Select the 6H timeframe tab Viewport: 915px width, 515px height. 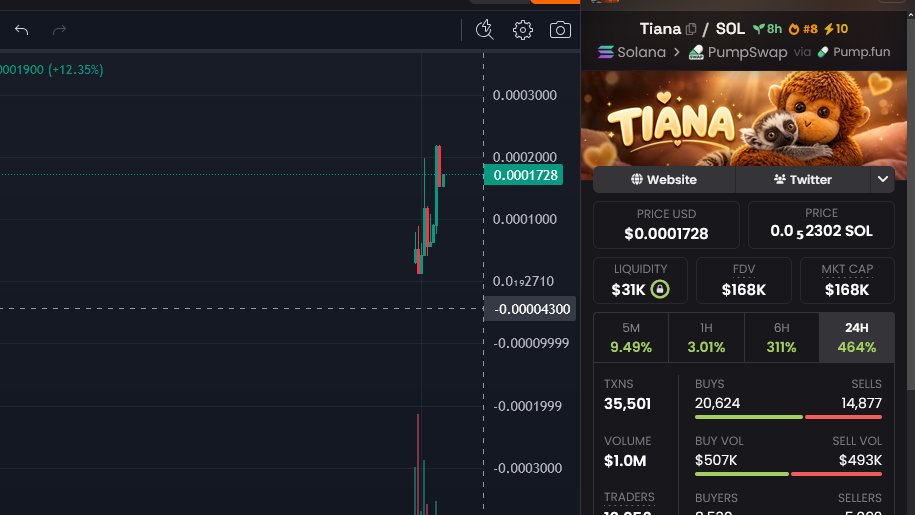click(x=781, y=338)
